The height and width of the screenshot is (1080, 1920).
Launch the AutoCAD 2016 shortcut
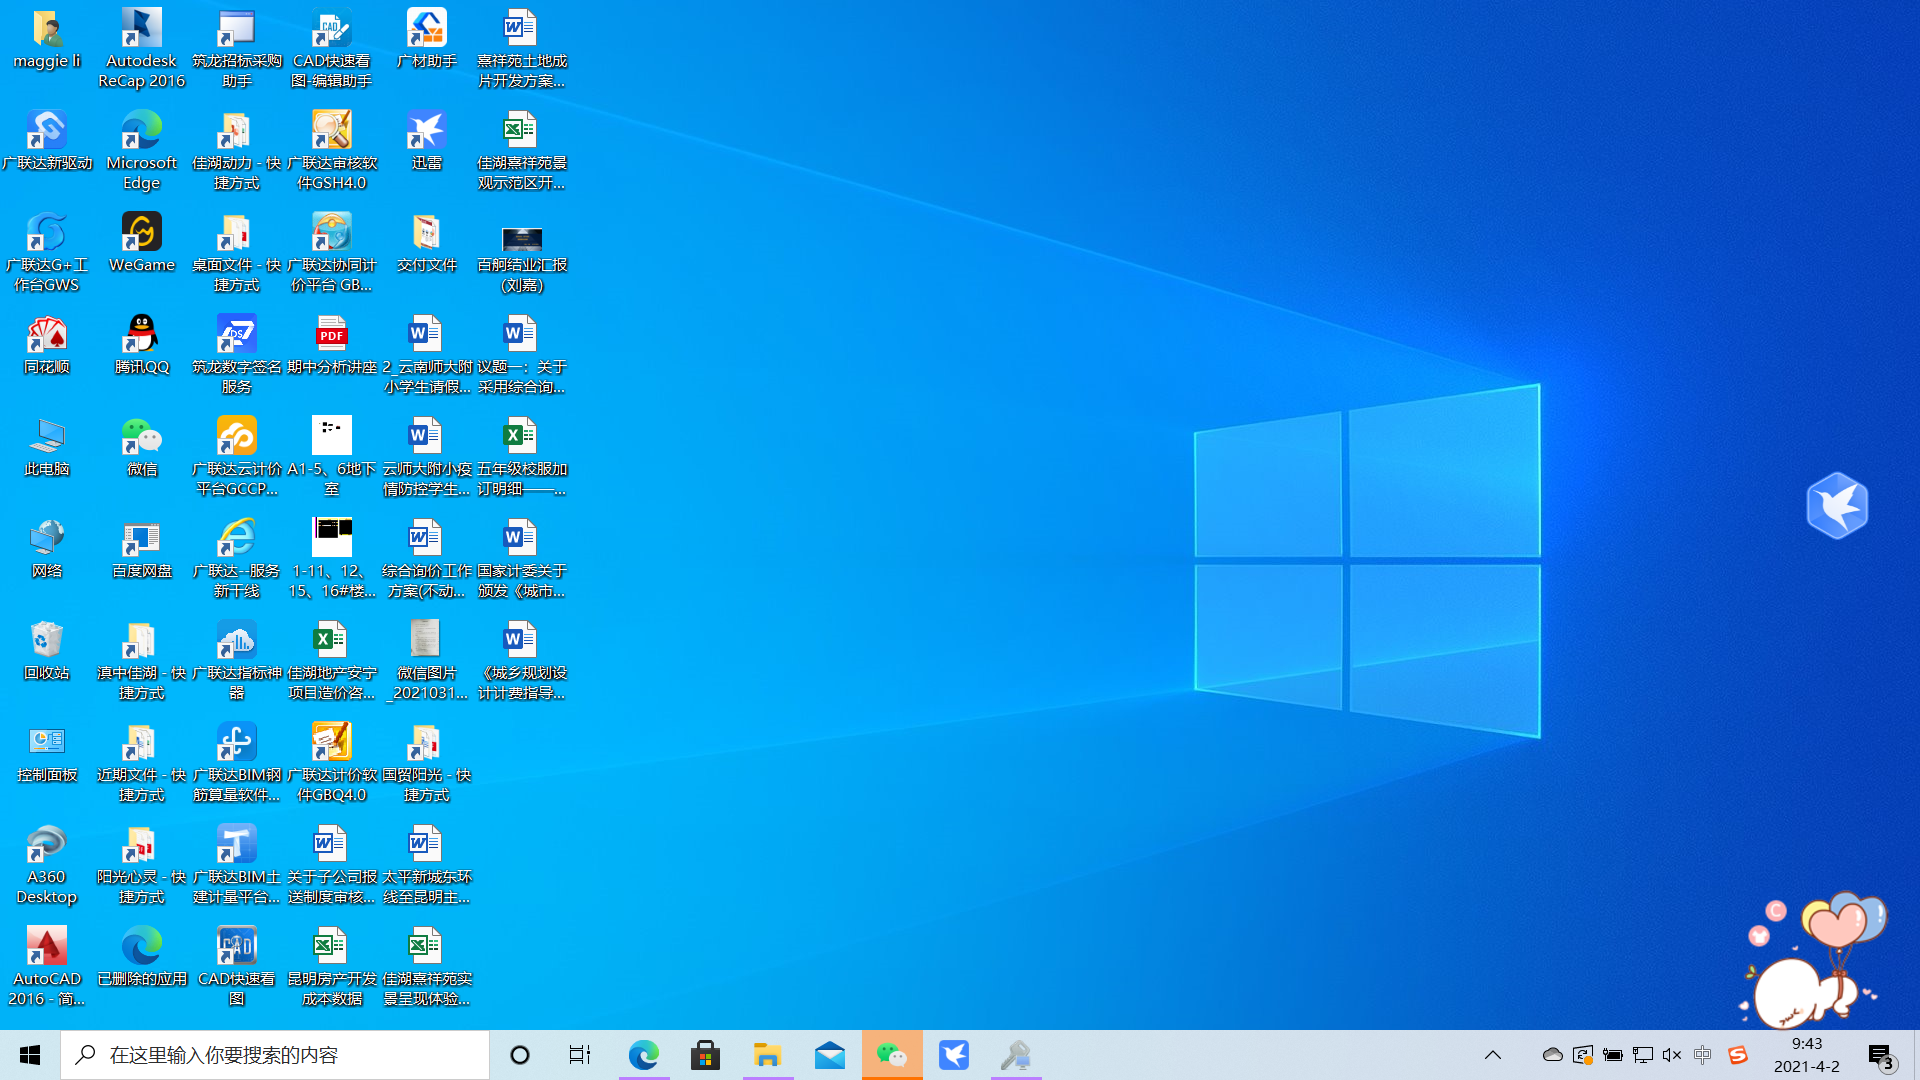point(47,967)
